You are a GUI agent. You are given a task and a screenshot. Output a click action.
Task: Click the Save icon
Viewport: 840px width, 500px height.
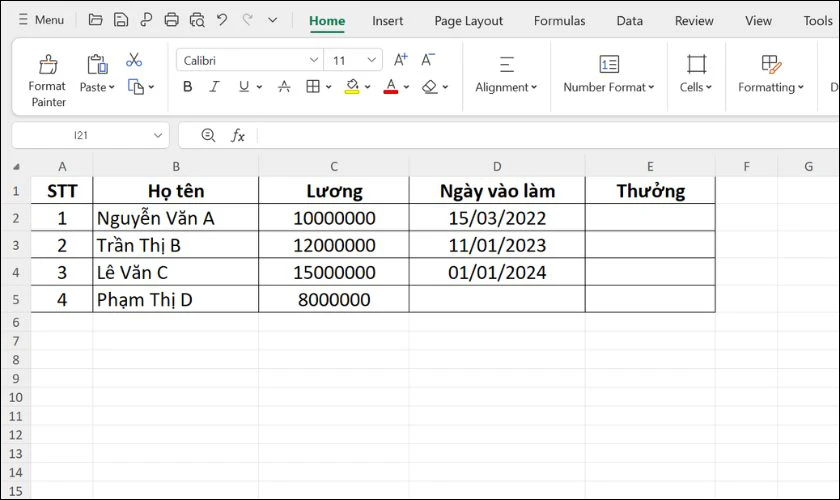[121, 20]
